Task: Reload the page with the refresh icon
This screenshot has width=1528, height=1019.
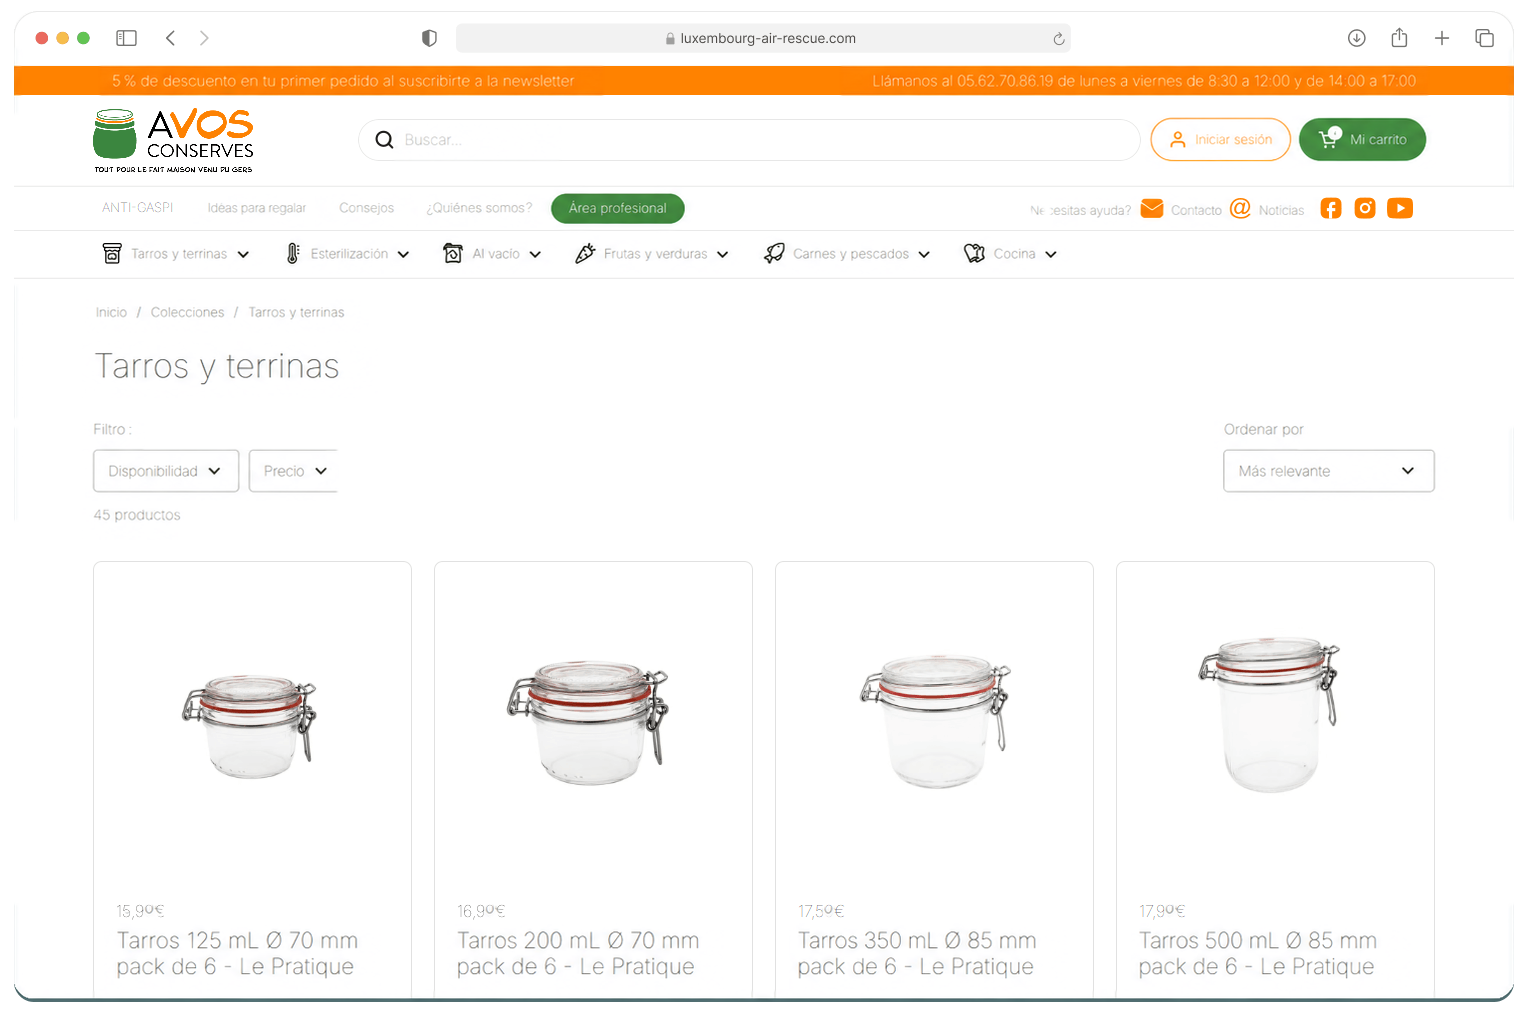Action: pyautogui.click(x=1058, y=39)
